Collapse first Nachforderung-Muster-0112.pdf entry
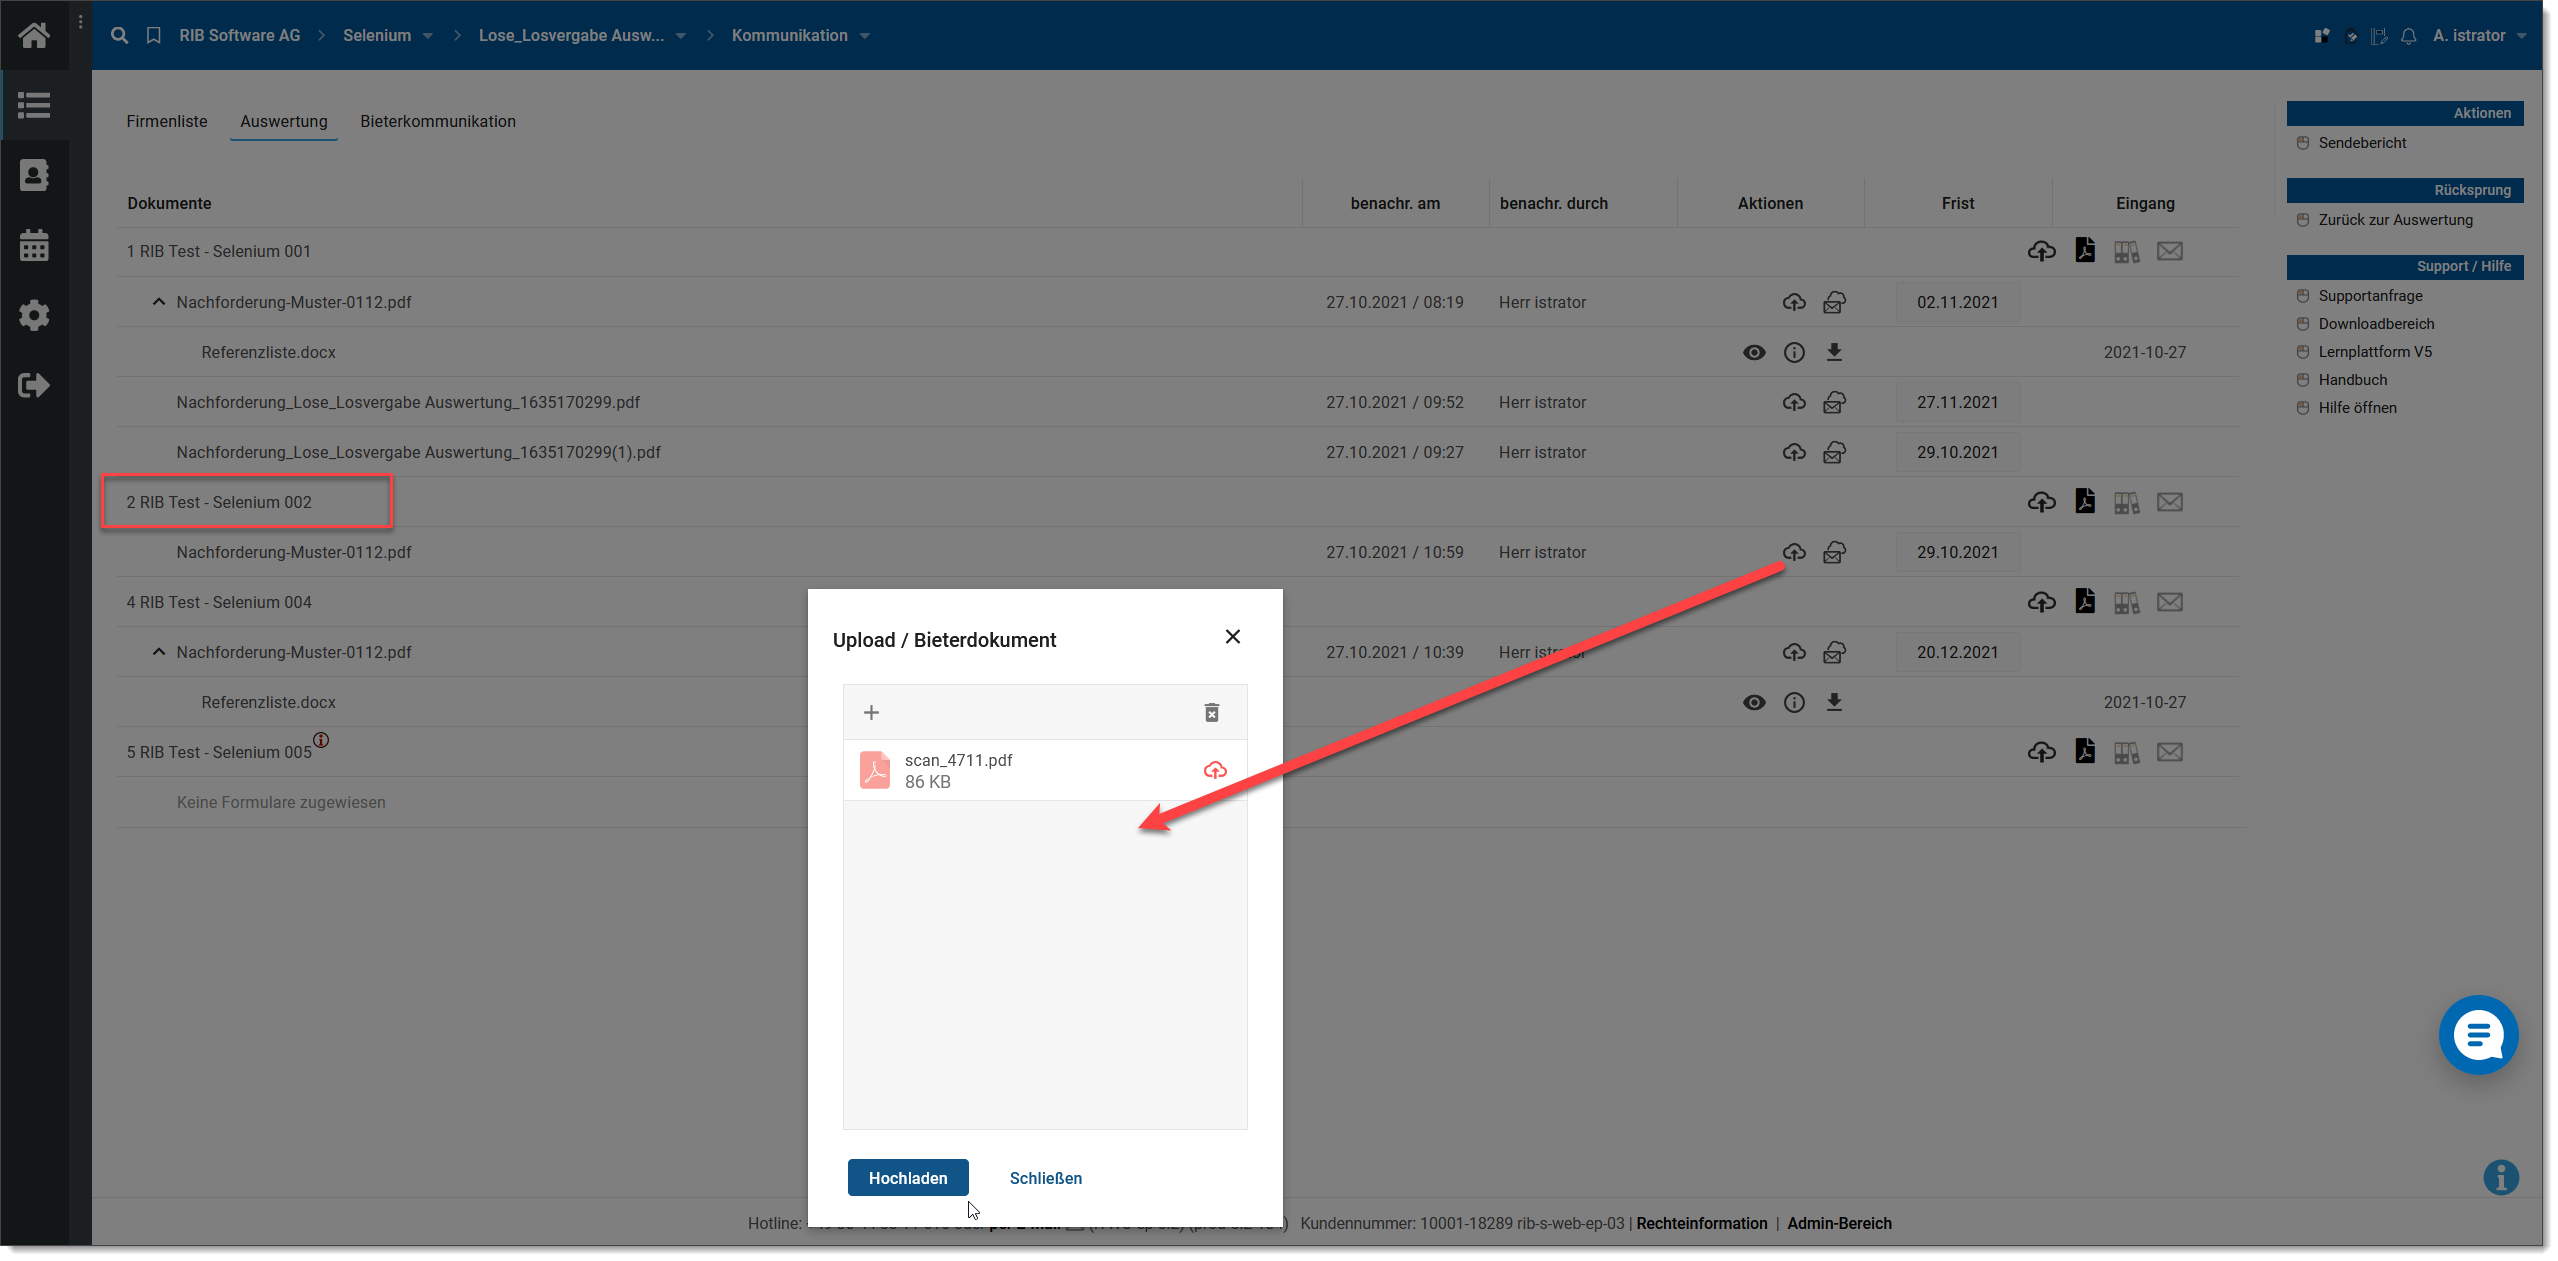 (158, 301)
